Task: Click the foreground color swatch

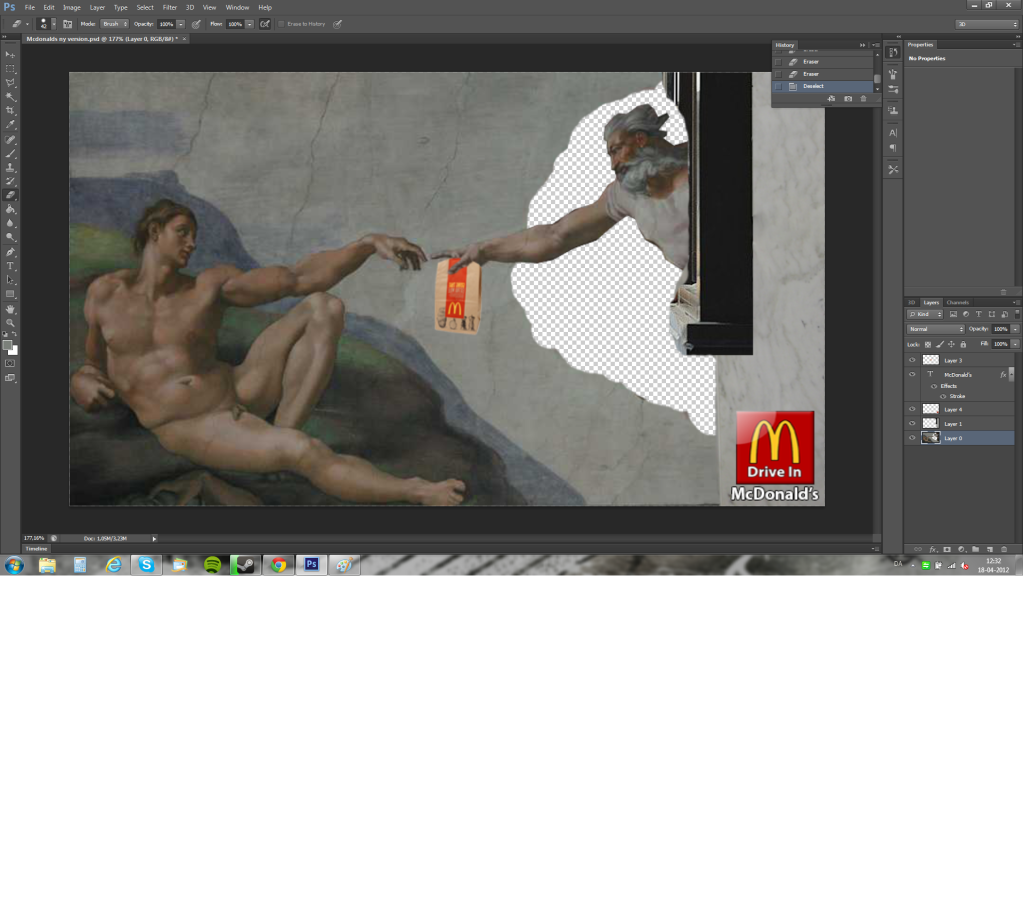Action: (x=7, y=345)
